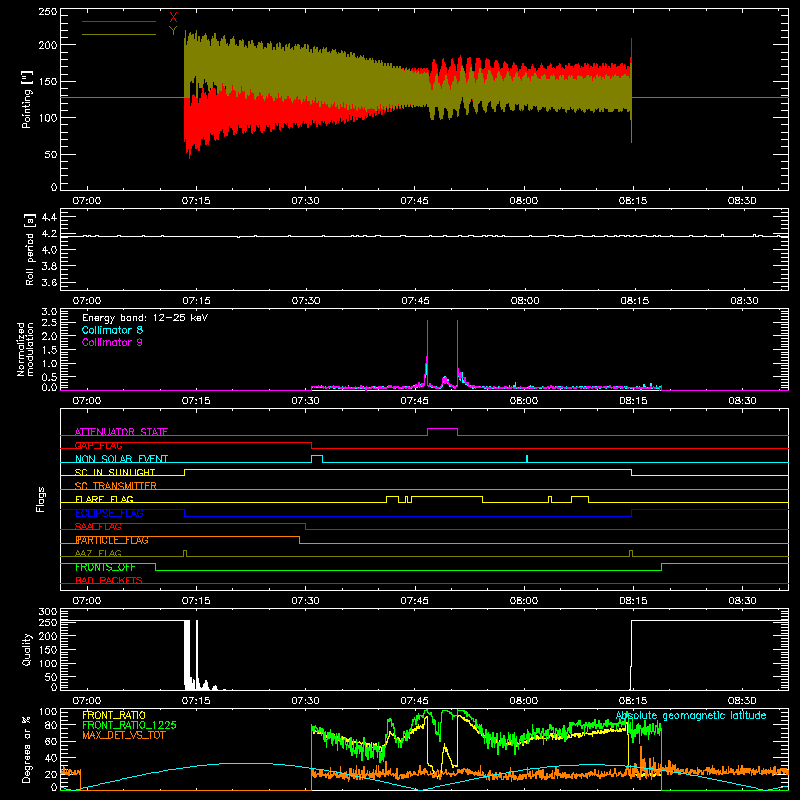Click the NON_SOLAR_EVENT flag label
Image resolution: width=800 pixels, height=800 pixels.
(121, 459)
